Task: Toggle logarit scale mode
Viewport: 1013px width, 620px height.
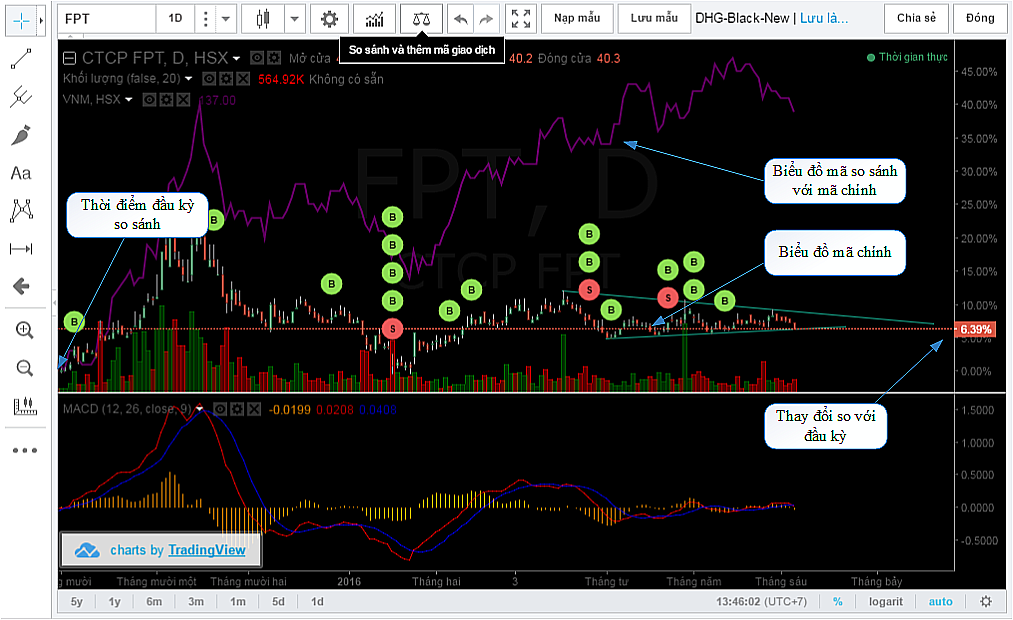Action: pos(886,601)
